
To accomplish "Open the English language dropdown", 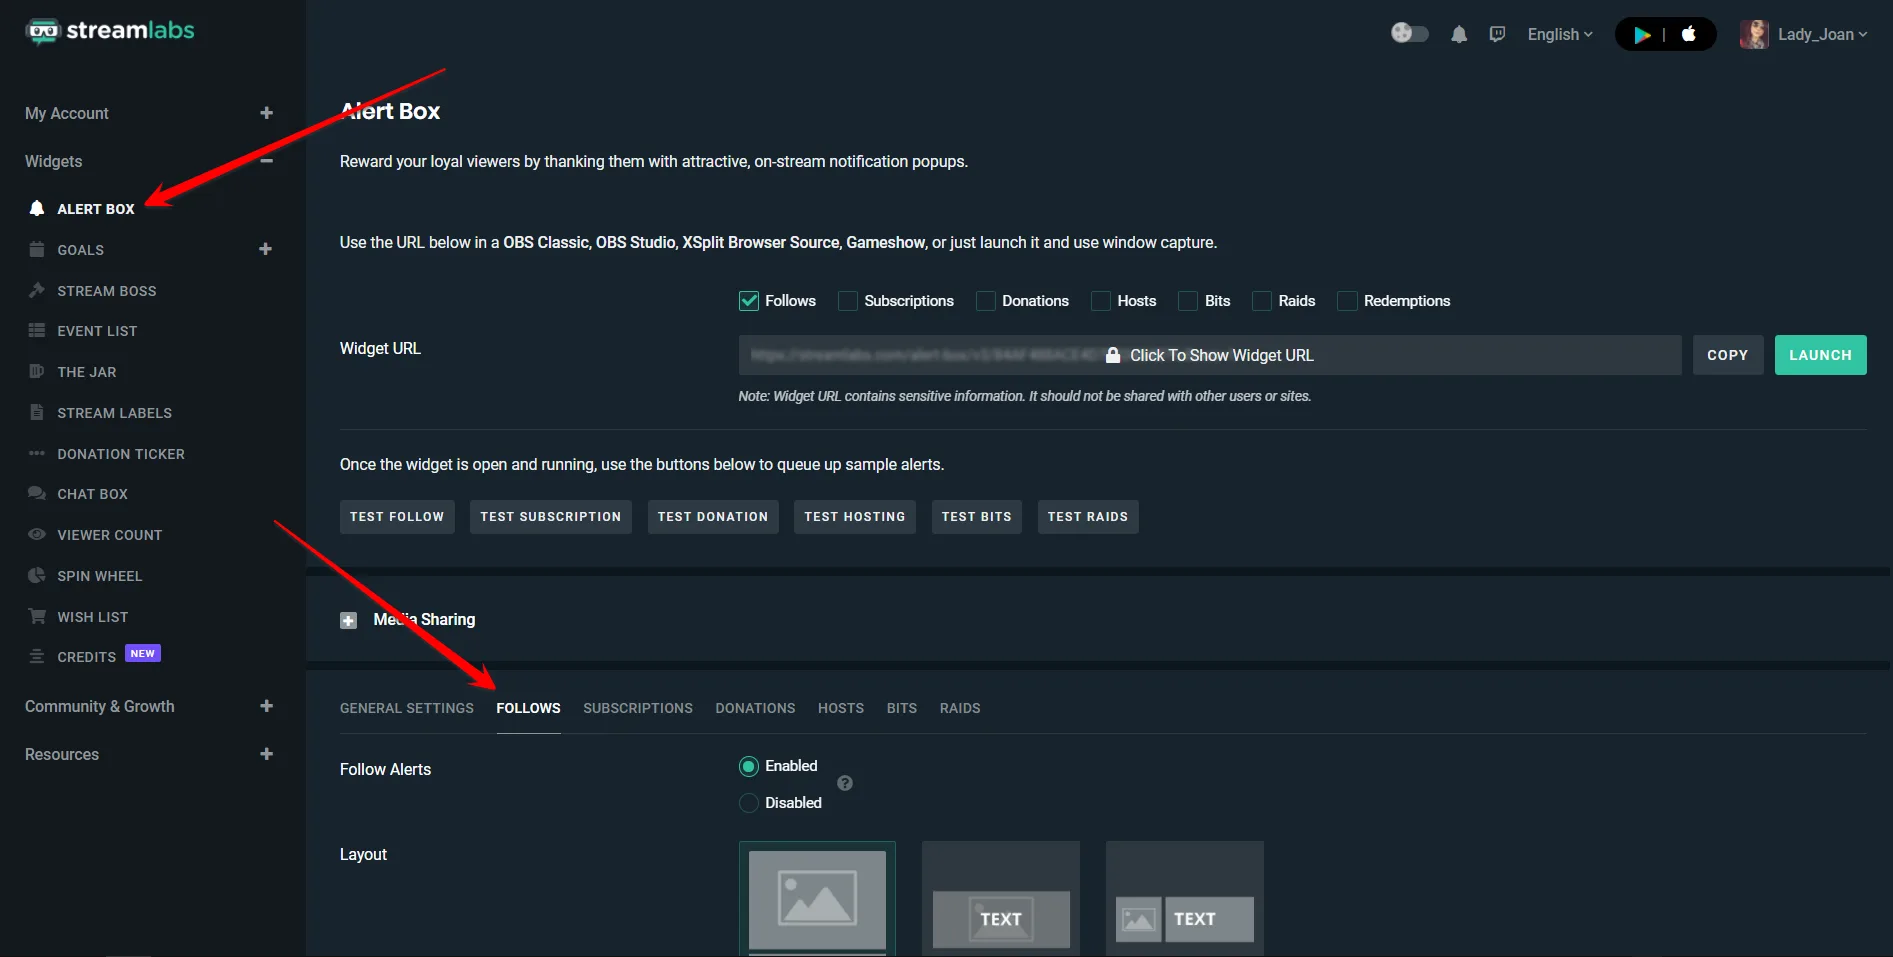I will click(1560, 34).
